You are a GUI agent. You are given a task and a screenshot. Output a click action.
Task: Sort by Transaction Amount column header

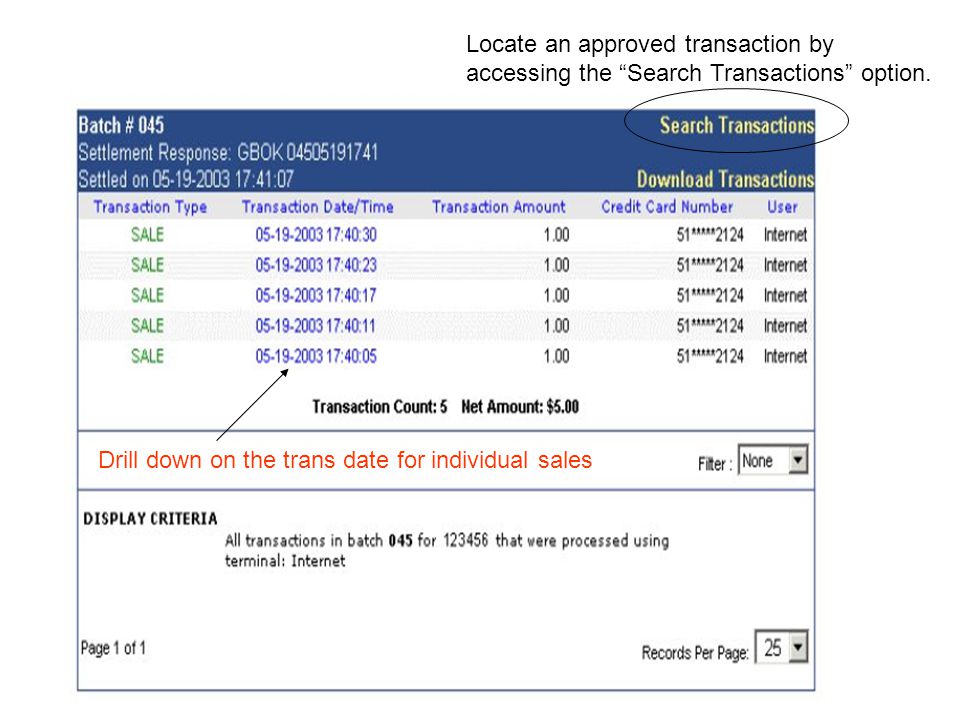point(498,207)
